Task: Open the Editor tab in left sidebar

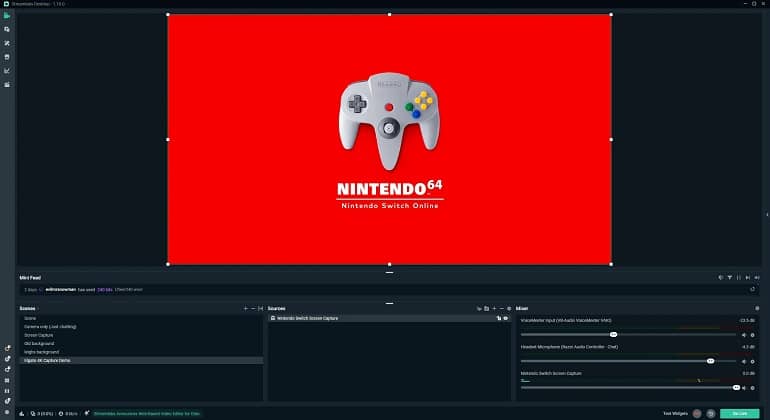Action: click(7, 16)
